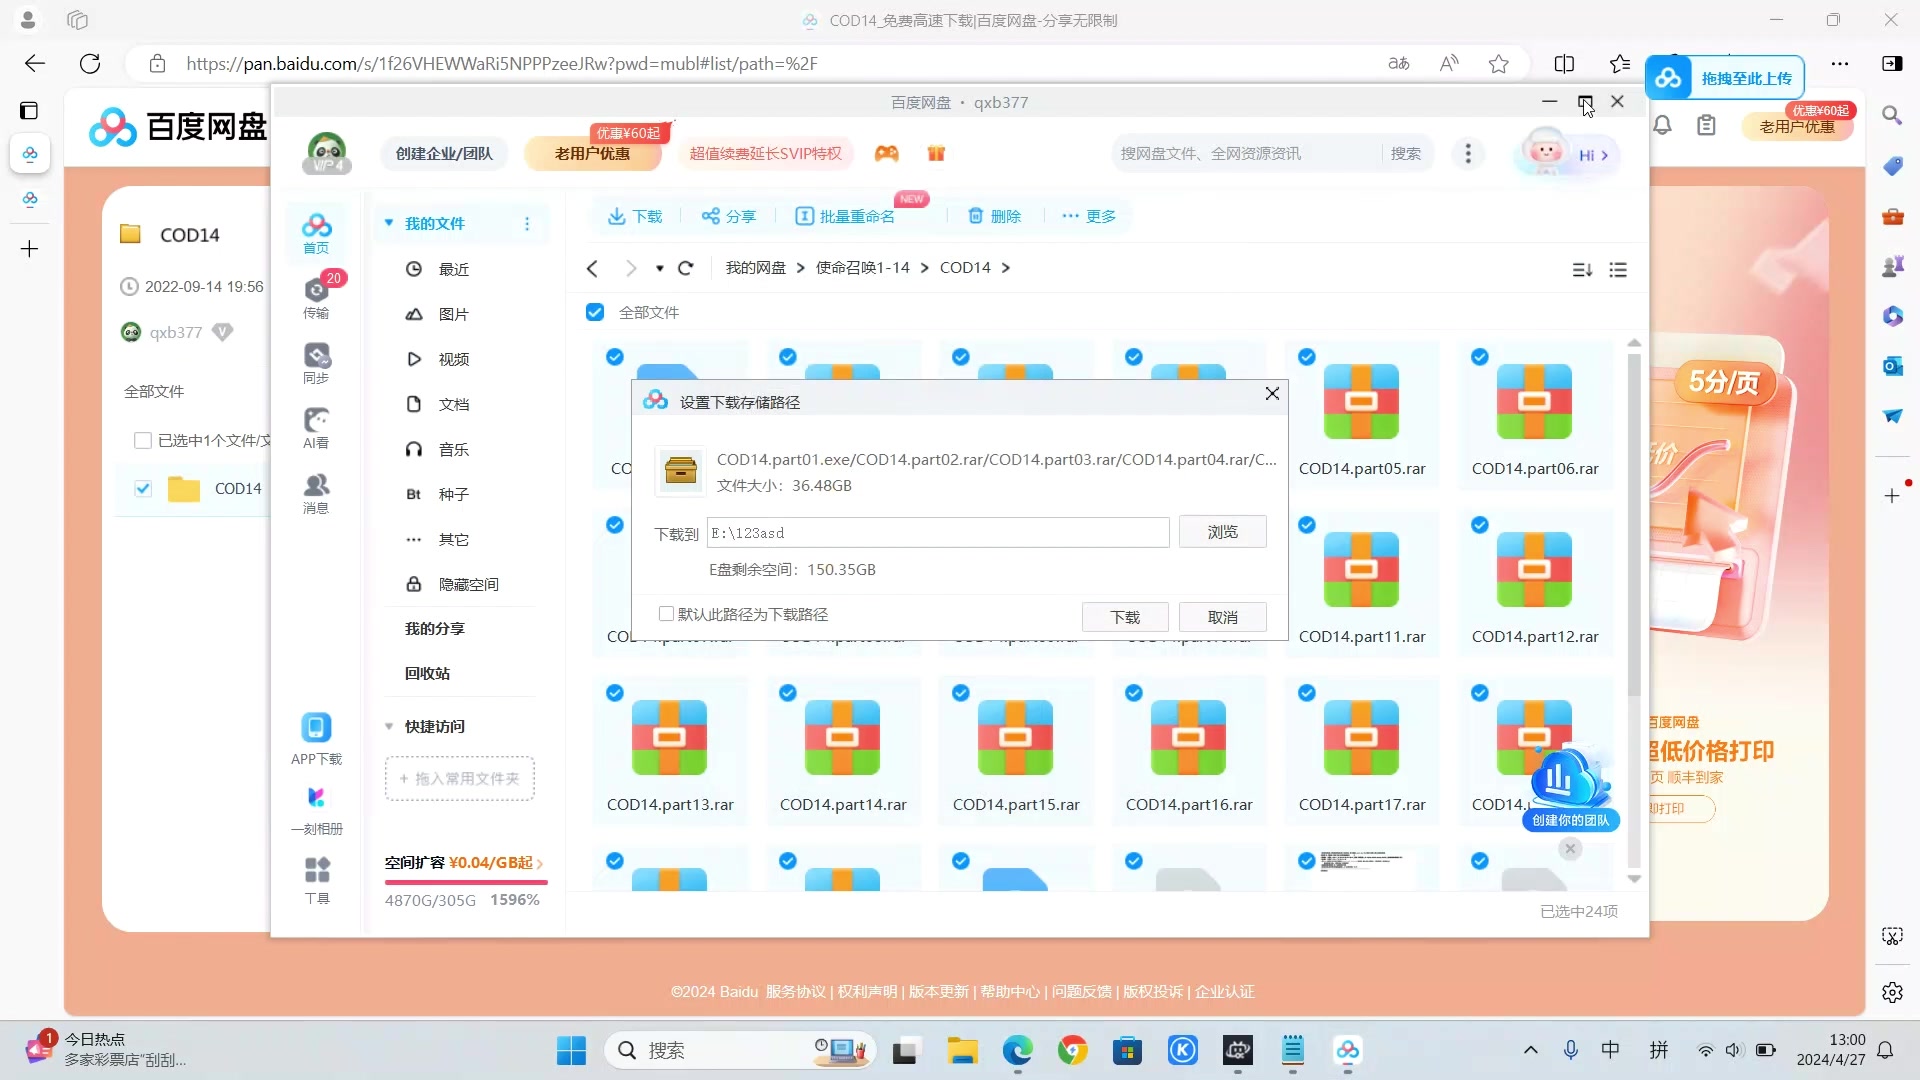Confirm with the 下载 button in dialog
The image size is (1920, 1080).
1125,617
